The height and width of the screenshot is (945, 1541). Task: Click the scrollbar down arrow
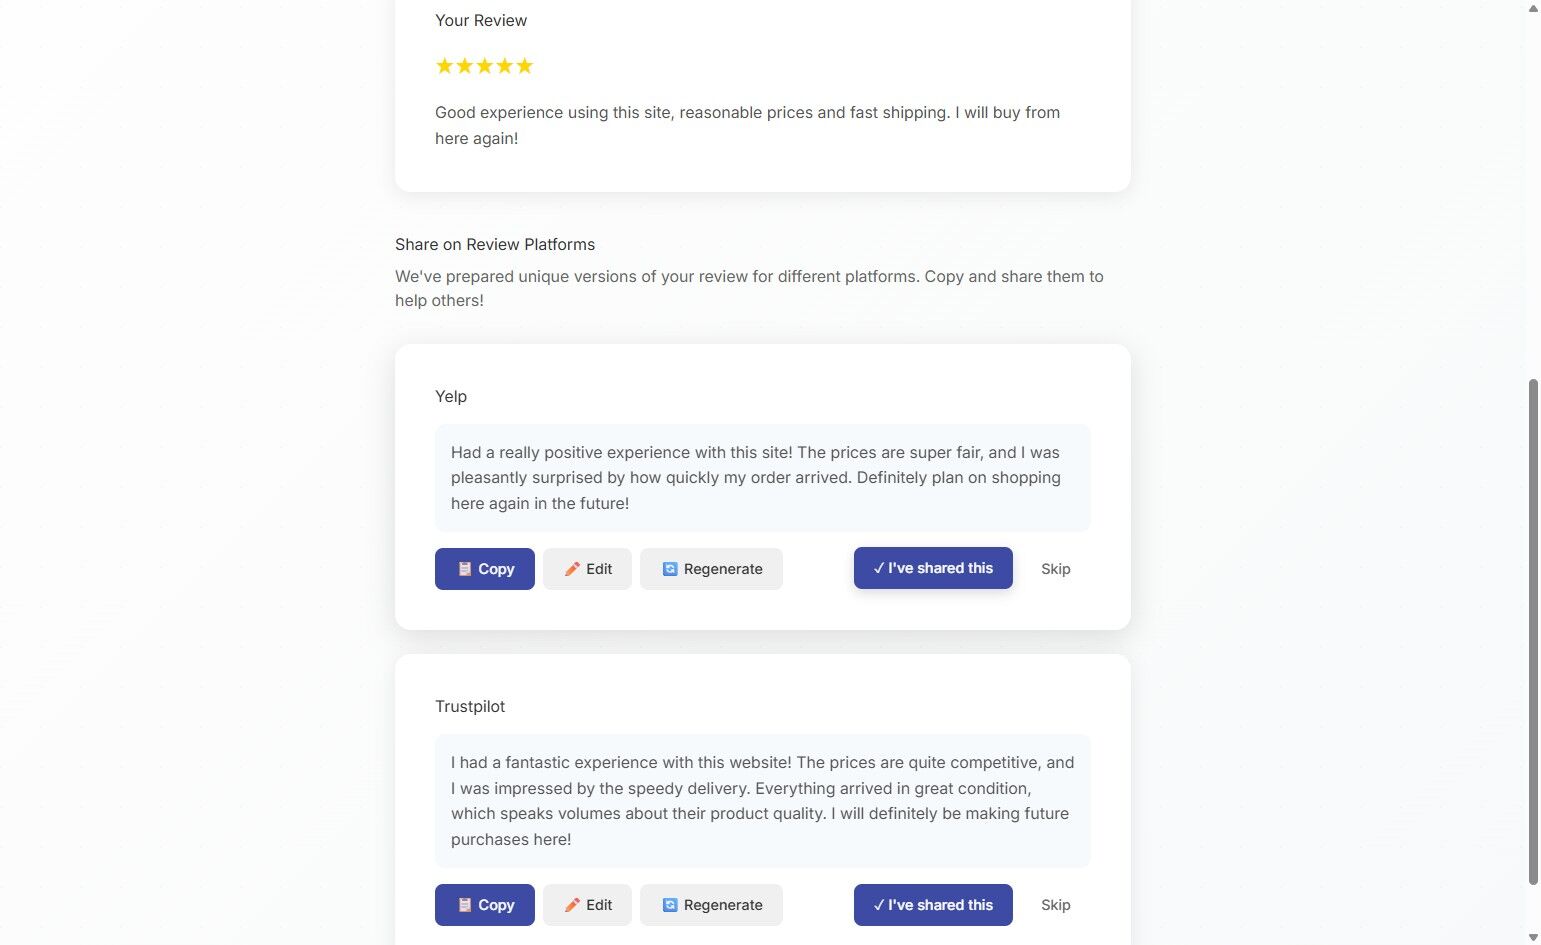tap(1533, 938)
